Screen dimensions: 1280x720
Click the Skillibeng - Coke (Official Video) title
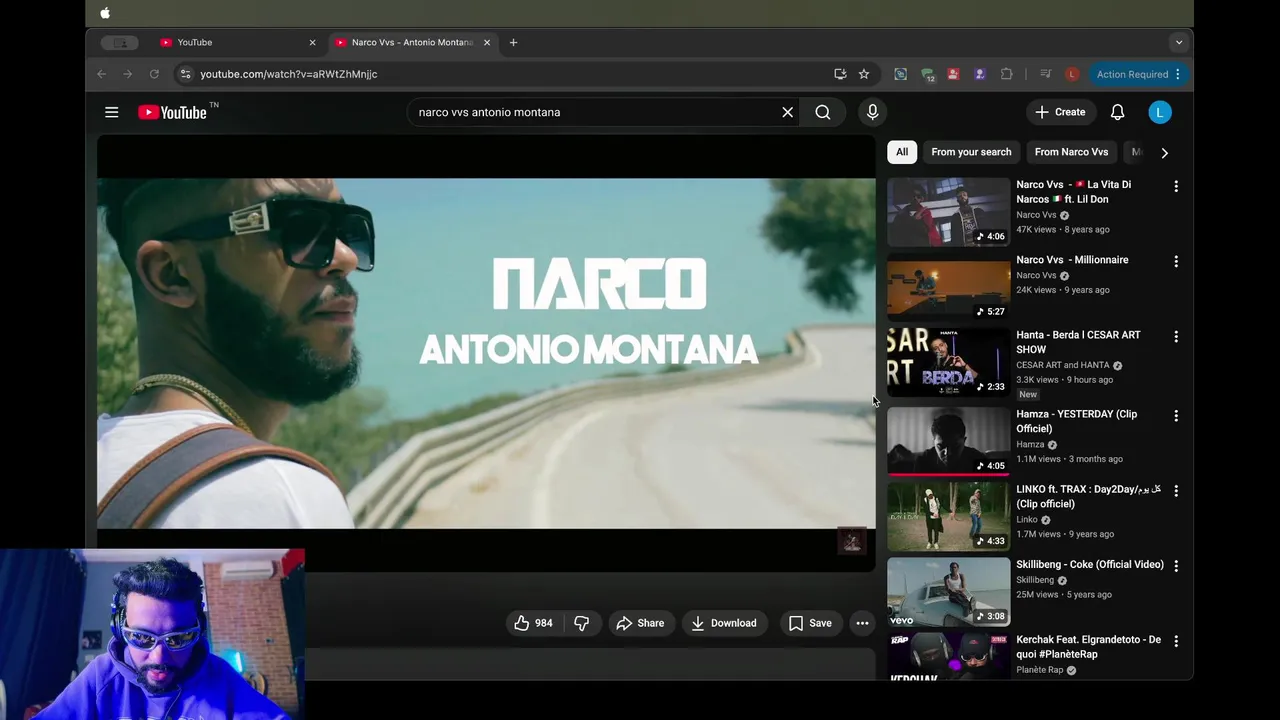(x=1090, y=564)
